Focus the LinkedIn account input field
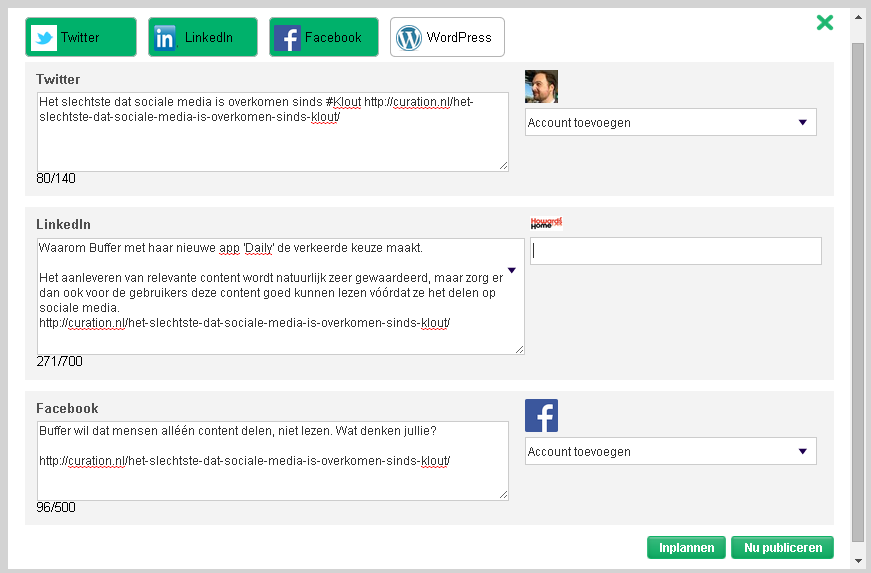This screenshot has height=573, width=871. (x=675, y=251)
